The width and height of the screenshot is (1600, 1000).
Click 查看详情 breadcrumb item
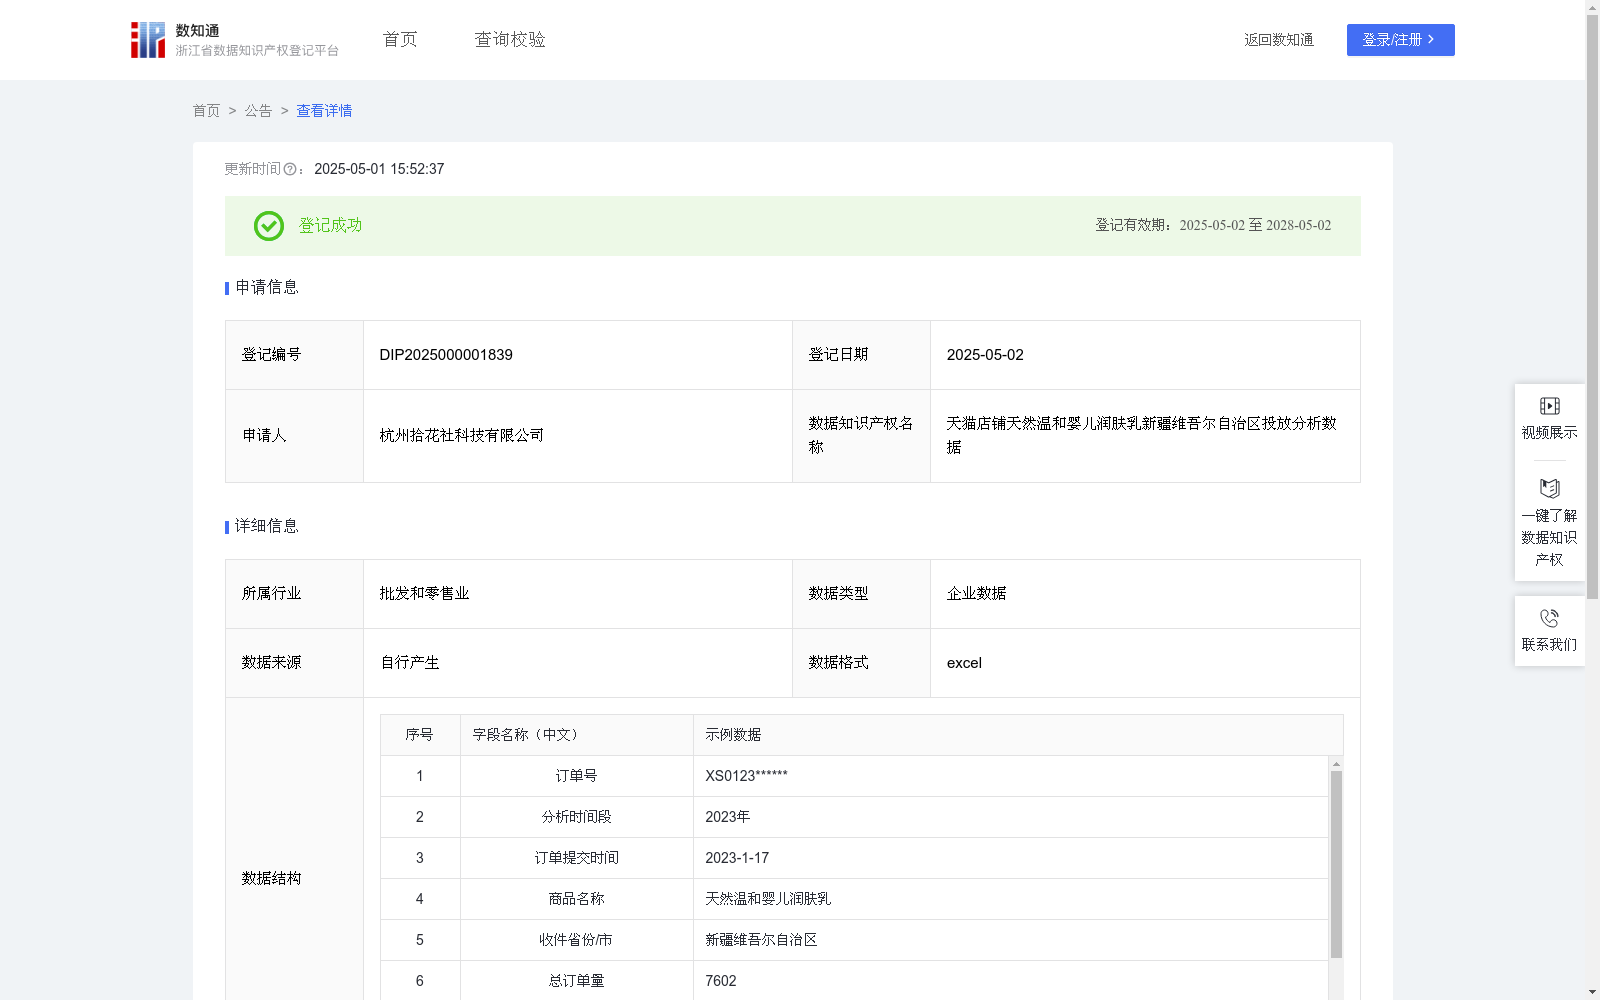324,111
